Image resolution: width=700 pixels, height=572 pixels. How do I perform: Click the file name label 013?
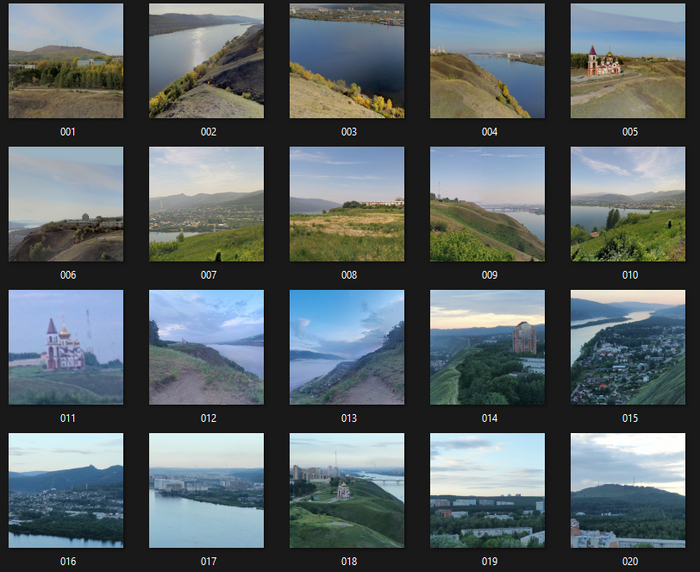pyautogui.click(x=349, y=418)
